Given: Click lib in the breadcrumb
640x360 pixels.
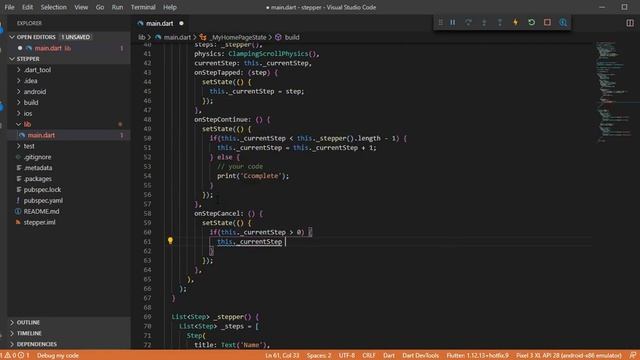Looking at the screenshot, I should [142, 37].
